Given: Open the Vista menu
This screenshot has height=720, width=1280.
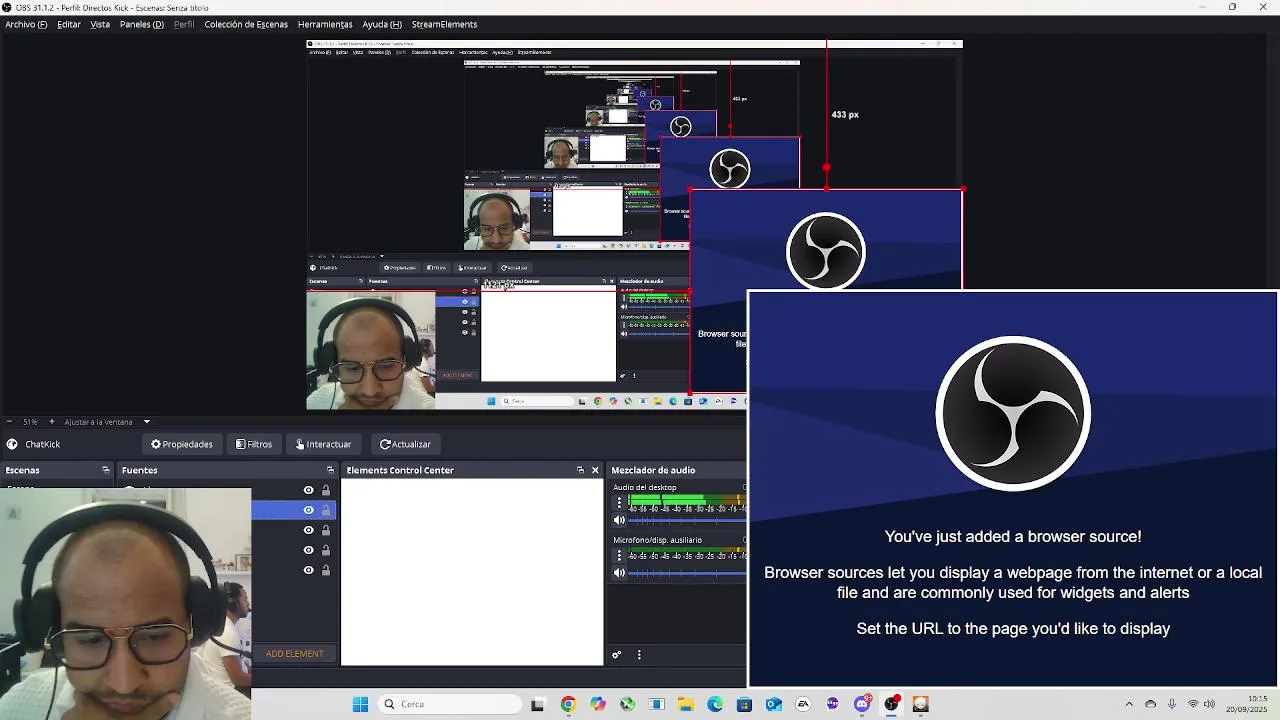Looking at the screenshot, I should (100, 24).
